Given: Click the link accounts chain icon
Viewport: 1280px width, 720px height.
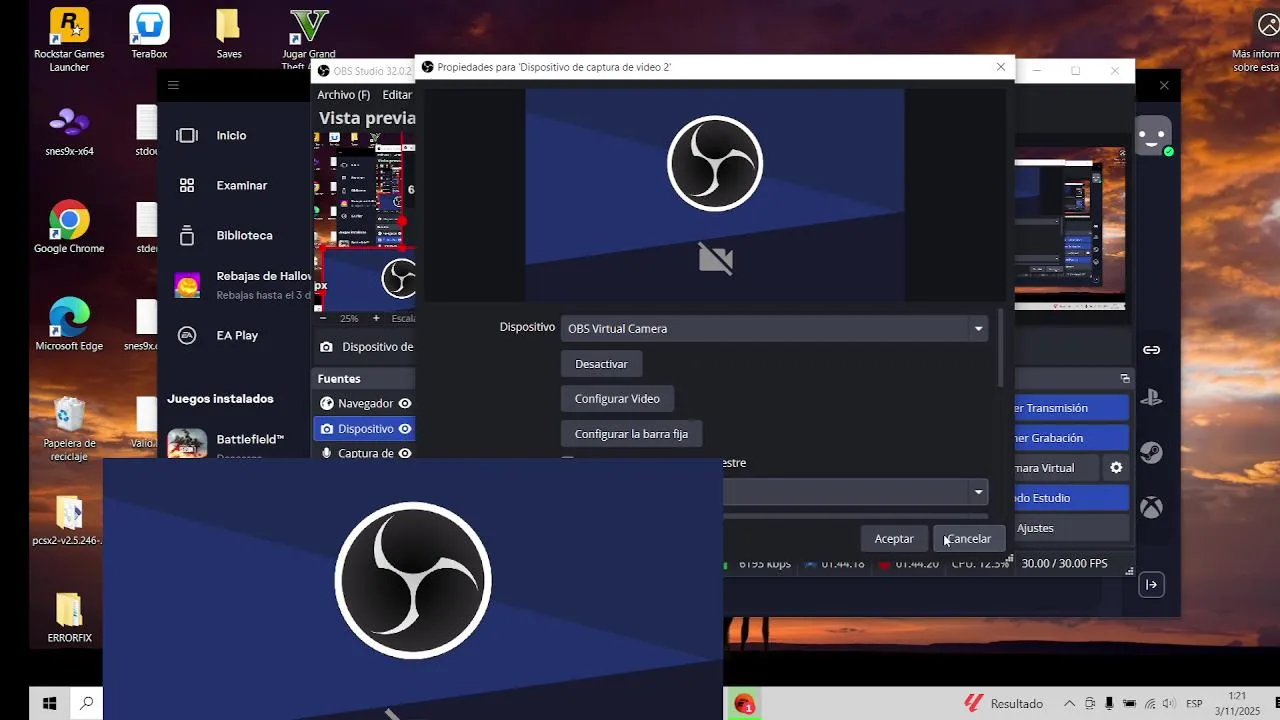Looking at the screenshot, I should (x=1152, y=350).
